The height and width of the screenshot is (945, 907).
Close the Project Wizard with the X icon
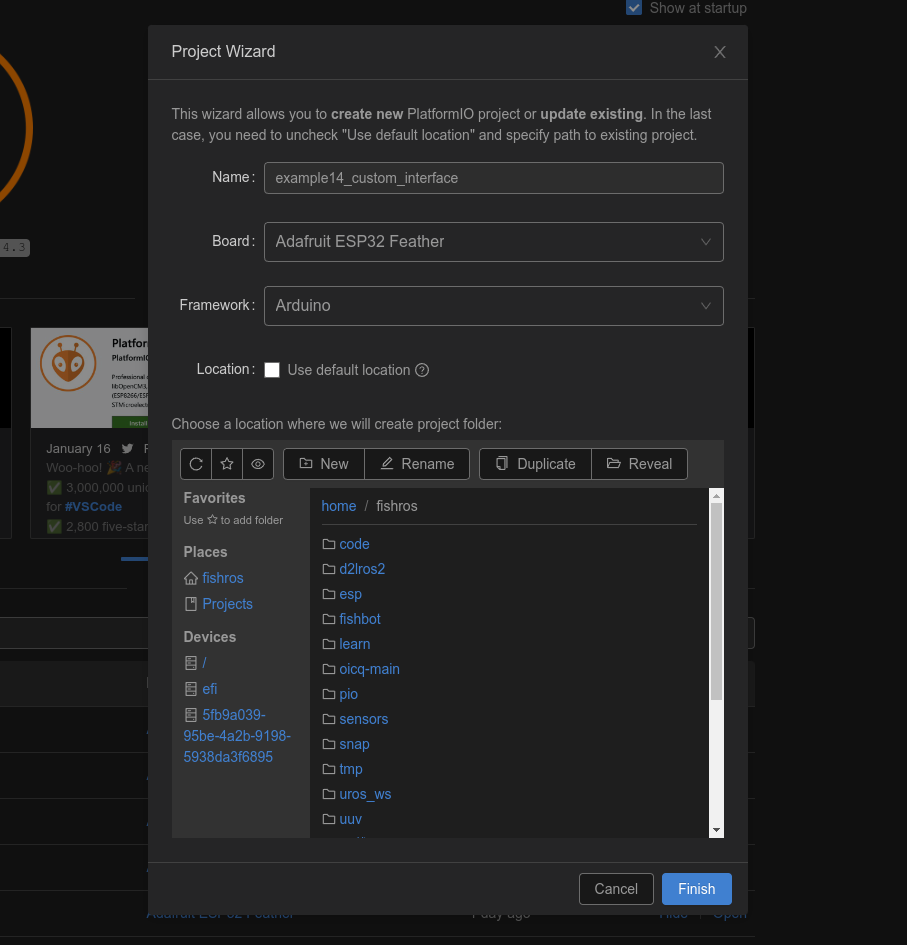720,52
